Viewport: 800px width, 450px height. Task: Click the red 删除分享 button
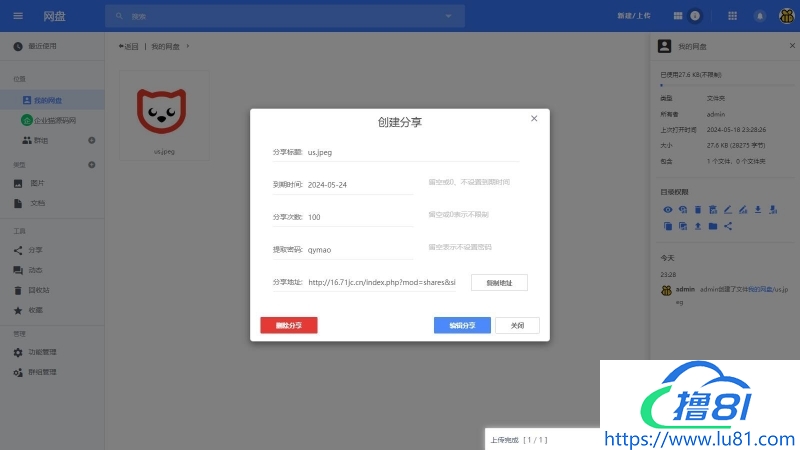pyautogui.click(x=288, y=325)
